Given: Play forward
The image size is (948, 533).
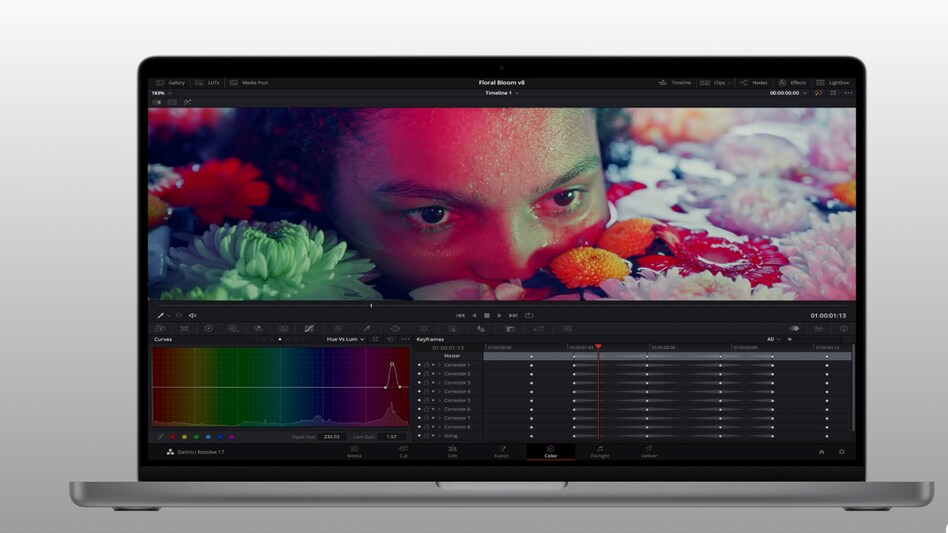Looking at the screenshot, I should pos(499,315).
